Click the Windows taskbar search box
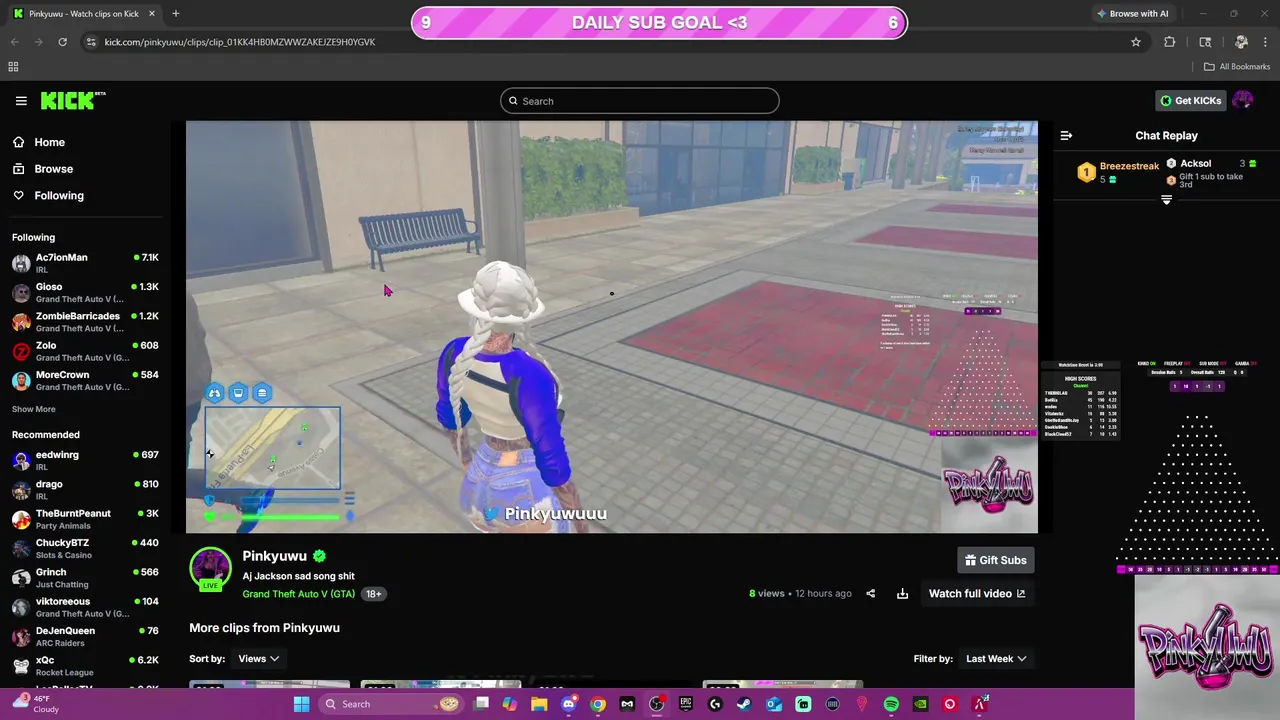The image size is (1280, 720). (x=391, y=704)
